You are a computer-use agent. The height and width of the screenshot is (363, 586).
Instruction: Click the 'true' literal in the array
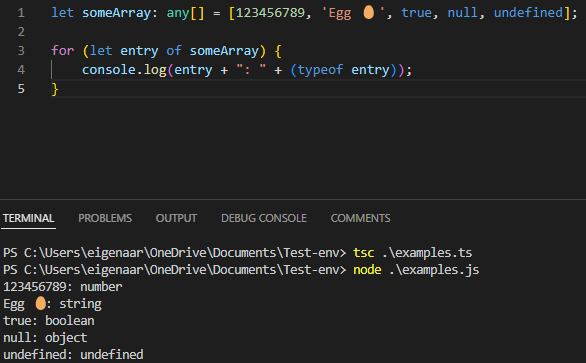click(x=417, y=13)
